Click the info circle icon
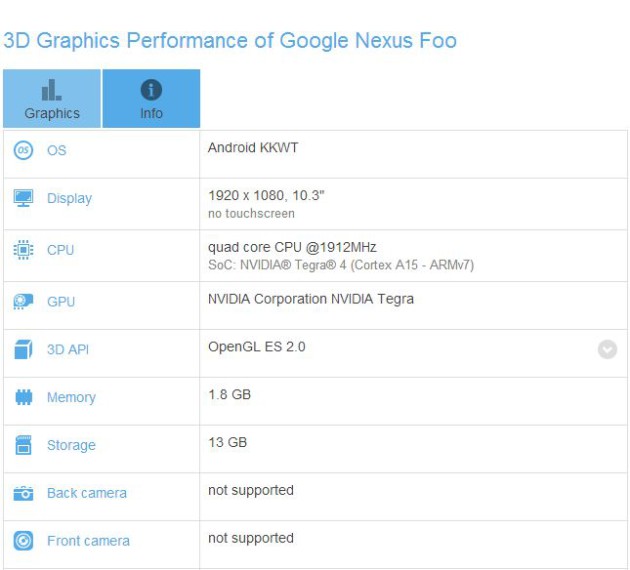The width and height of the screenshot is (630, 570). click(x=151, y=90)
